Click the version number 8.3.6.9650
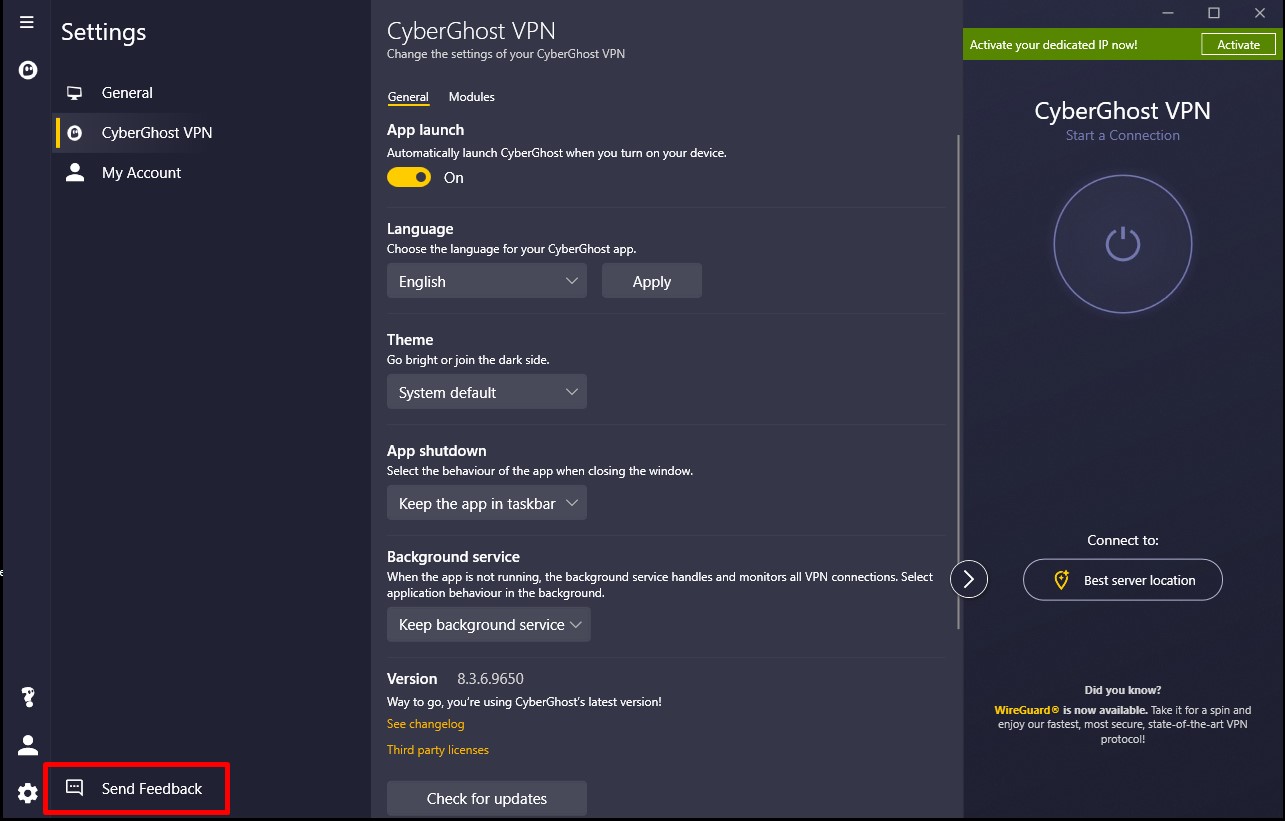1285x821 pixels. (x=490, y=678)
